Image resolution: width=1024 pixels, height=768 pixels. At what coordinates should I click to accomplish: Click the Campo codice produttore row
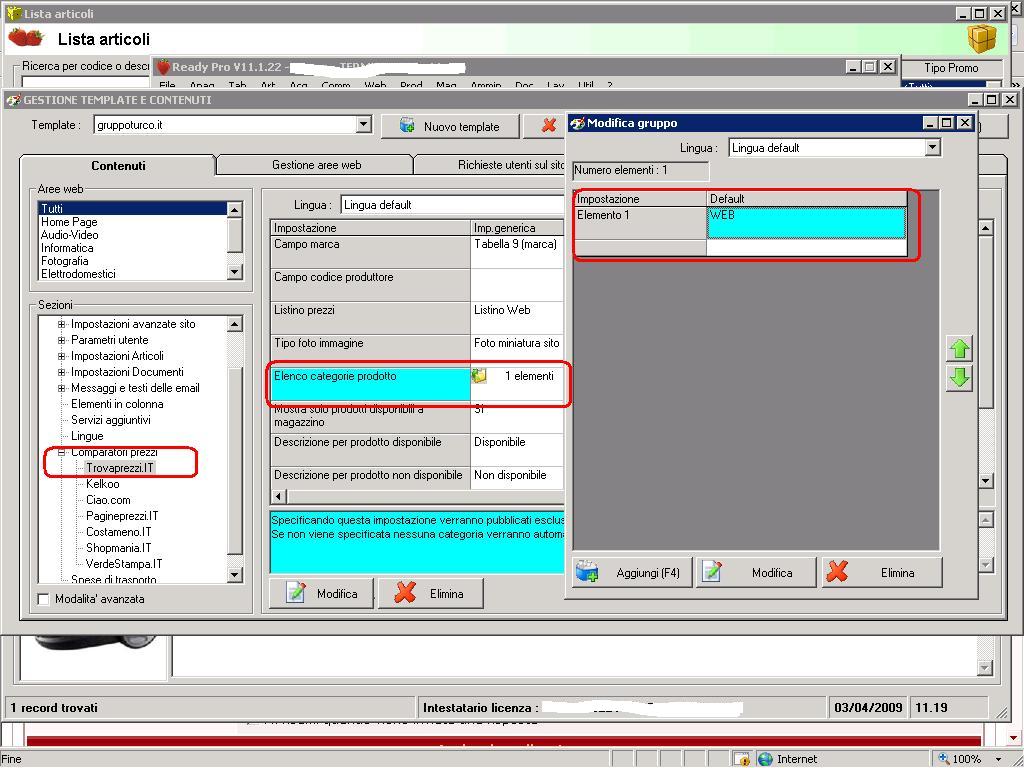[x=417, y=285]
